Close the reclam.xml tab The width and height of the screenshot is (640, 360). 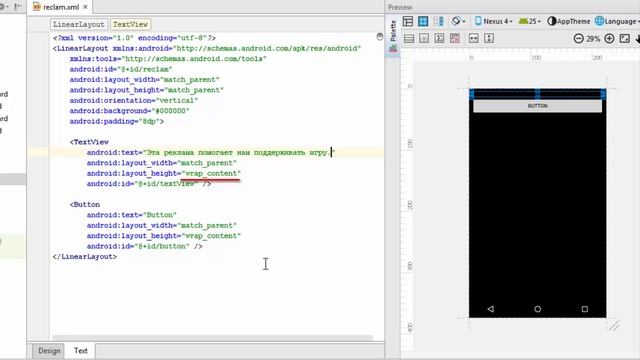85,7
